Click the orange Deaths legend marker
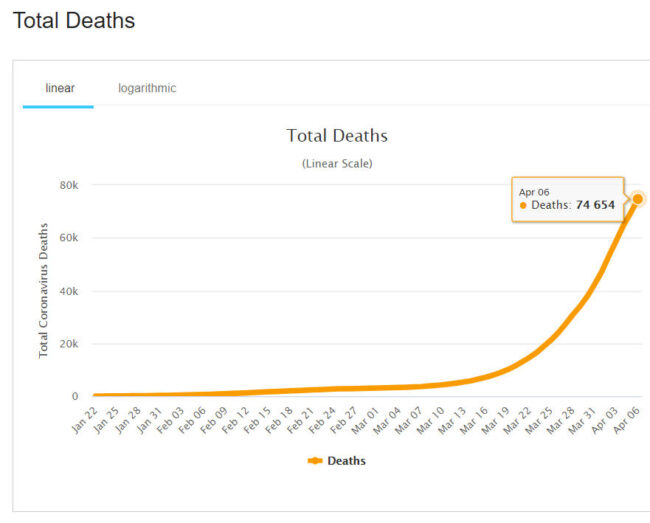 tap(315, 461)
